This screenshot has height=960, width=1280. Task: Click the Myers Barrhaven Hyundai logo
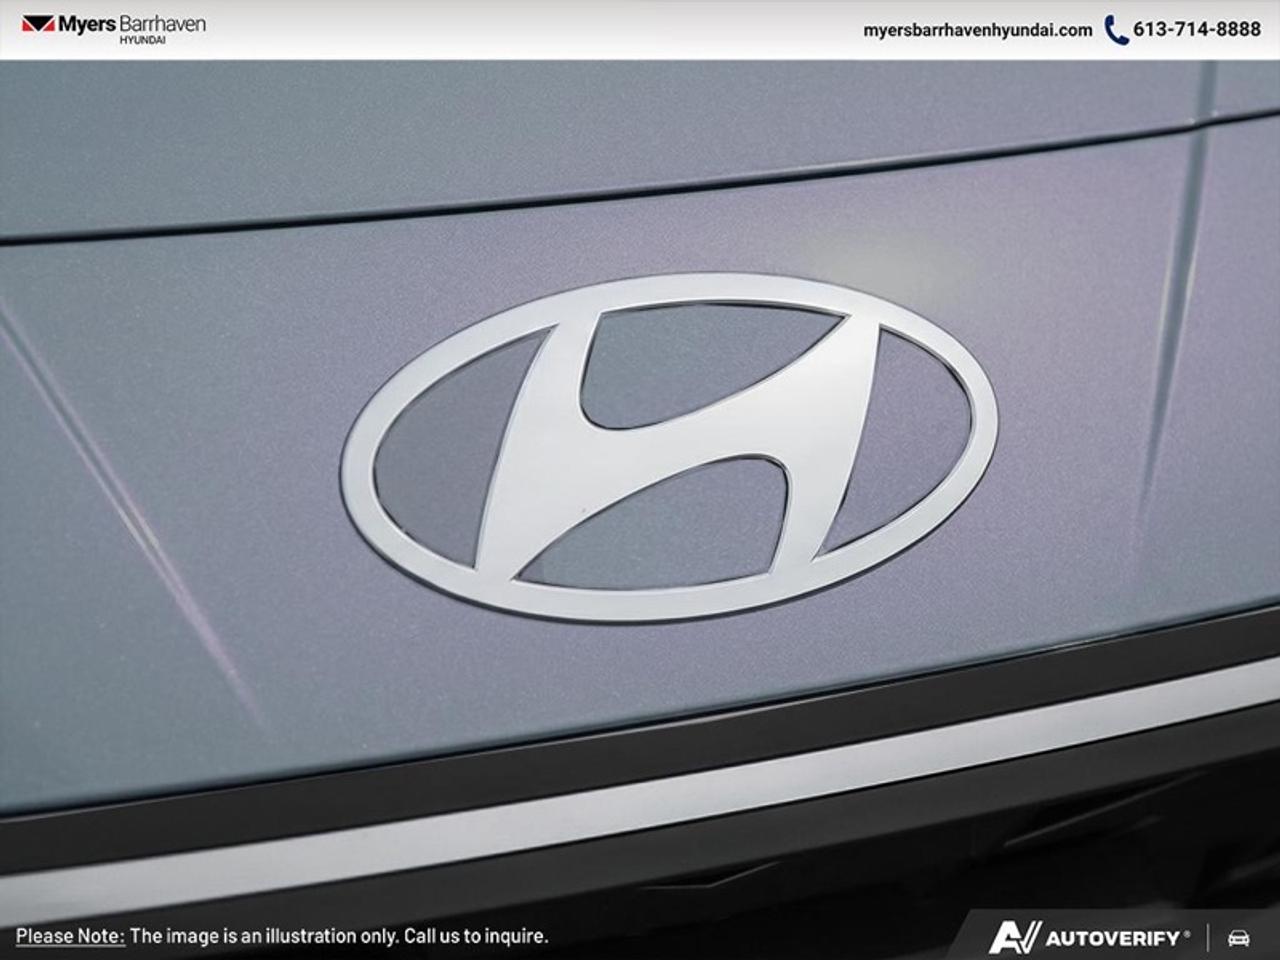click(114, 28)
